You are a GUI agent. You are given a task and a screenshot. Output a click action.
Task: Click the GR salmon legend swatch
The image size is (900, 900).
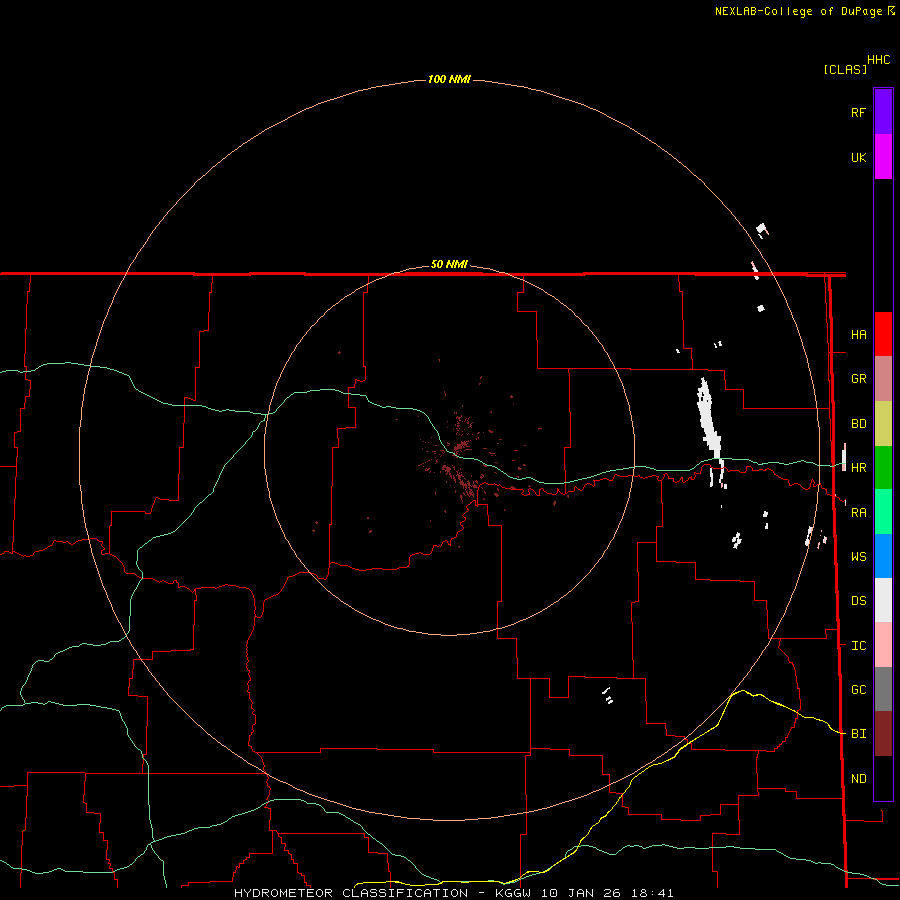click(883, 379)
